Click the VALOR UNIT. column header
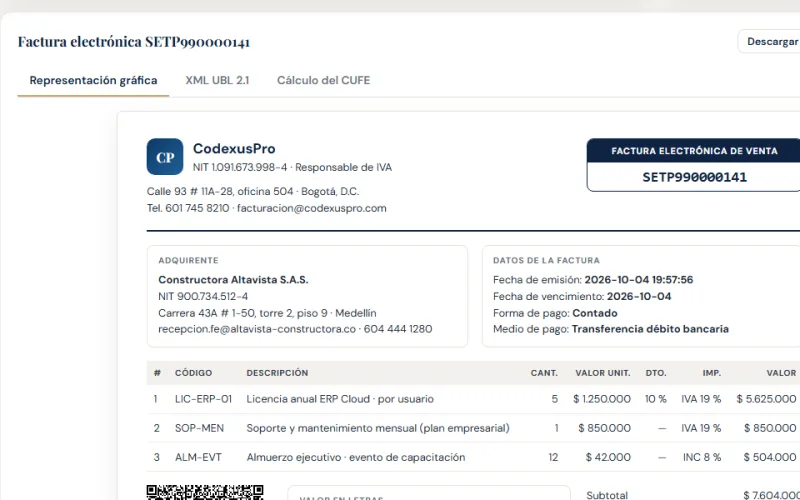 (x=603, y=373)
